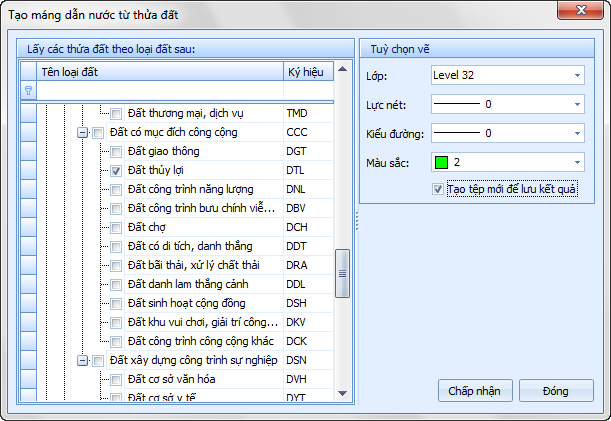Viewport: 611px width, 421px height.
Task: Toggle Tạo tệp mới để lưu kết quả
Action: click(x=438, y=190)
